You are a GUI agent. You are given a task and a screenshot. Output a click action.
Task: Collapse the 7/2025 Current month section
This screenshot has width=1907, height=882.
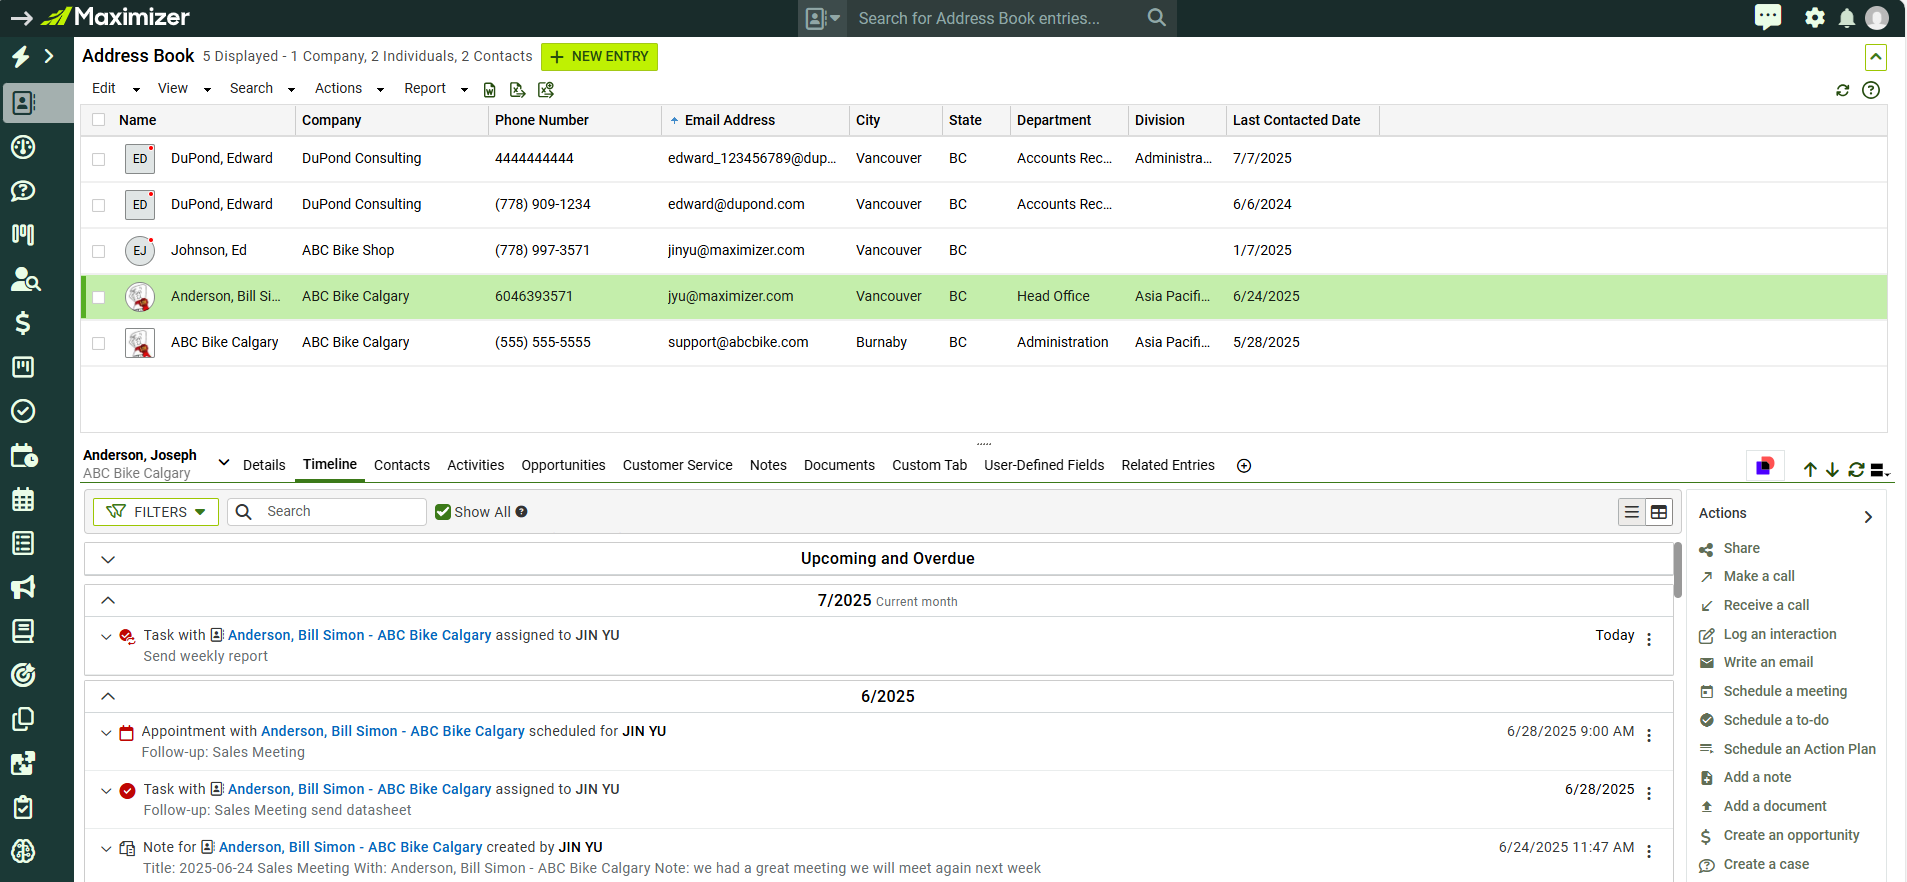108,601
